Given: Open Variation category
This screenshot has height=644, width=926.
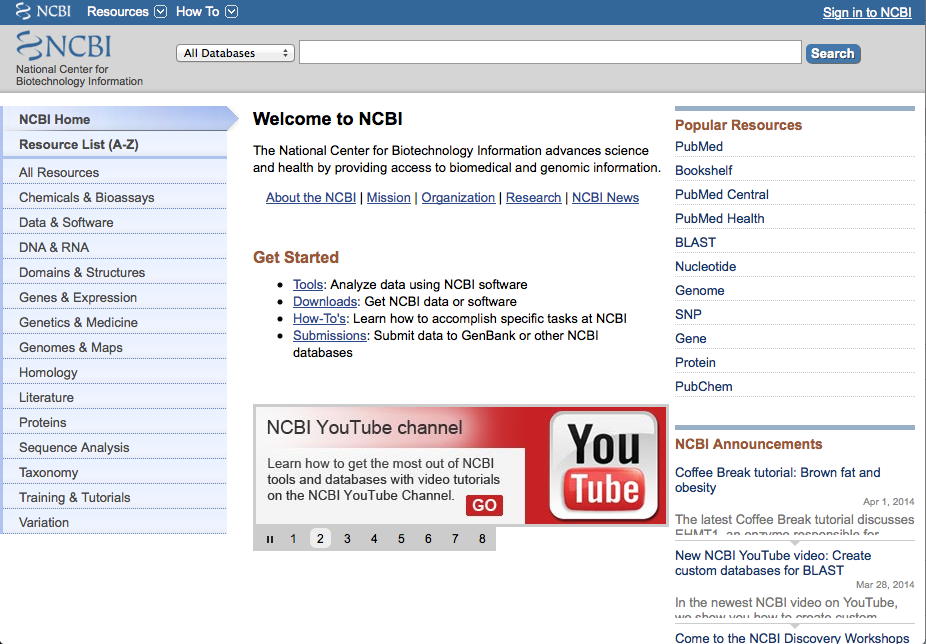Looking at the screenshot, I should point(115,522).
